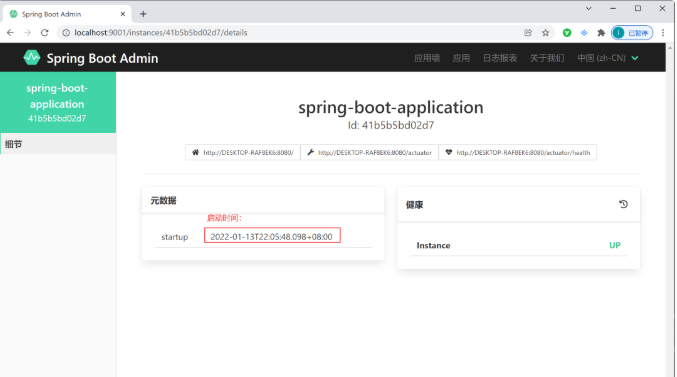Click the Spring Boot Admin brand text

pos(102,58)
